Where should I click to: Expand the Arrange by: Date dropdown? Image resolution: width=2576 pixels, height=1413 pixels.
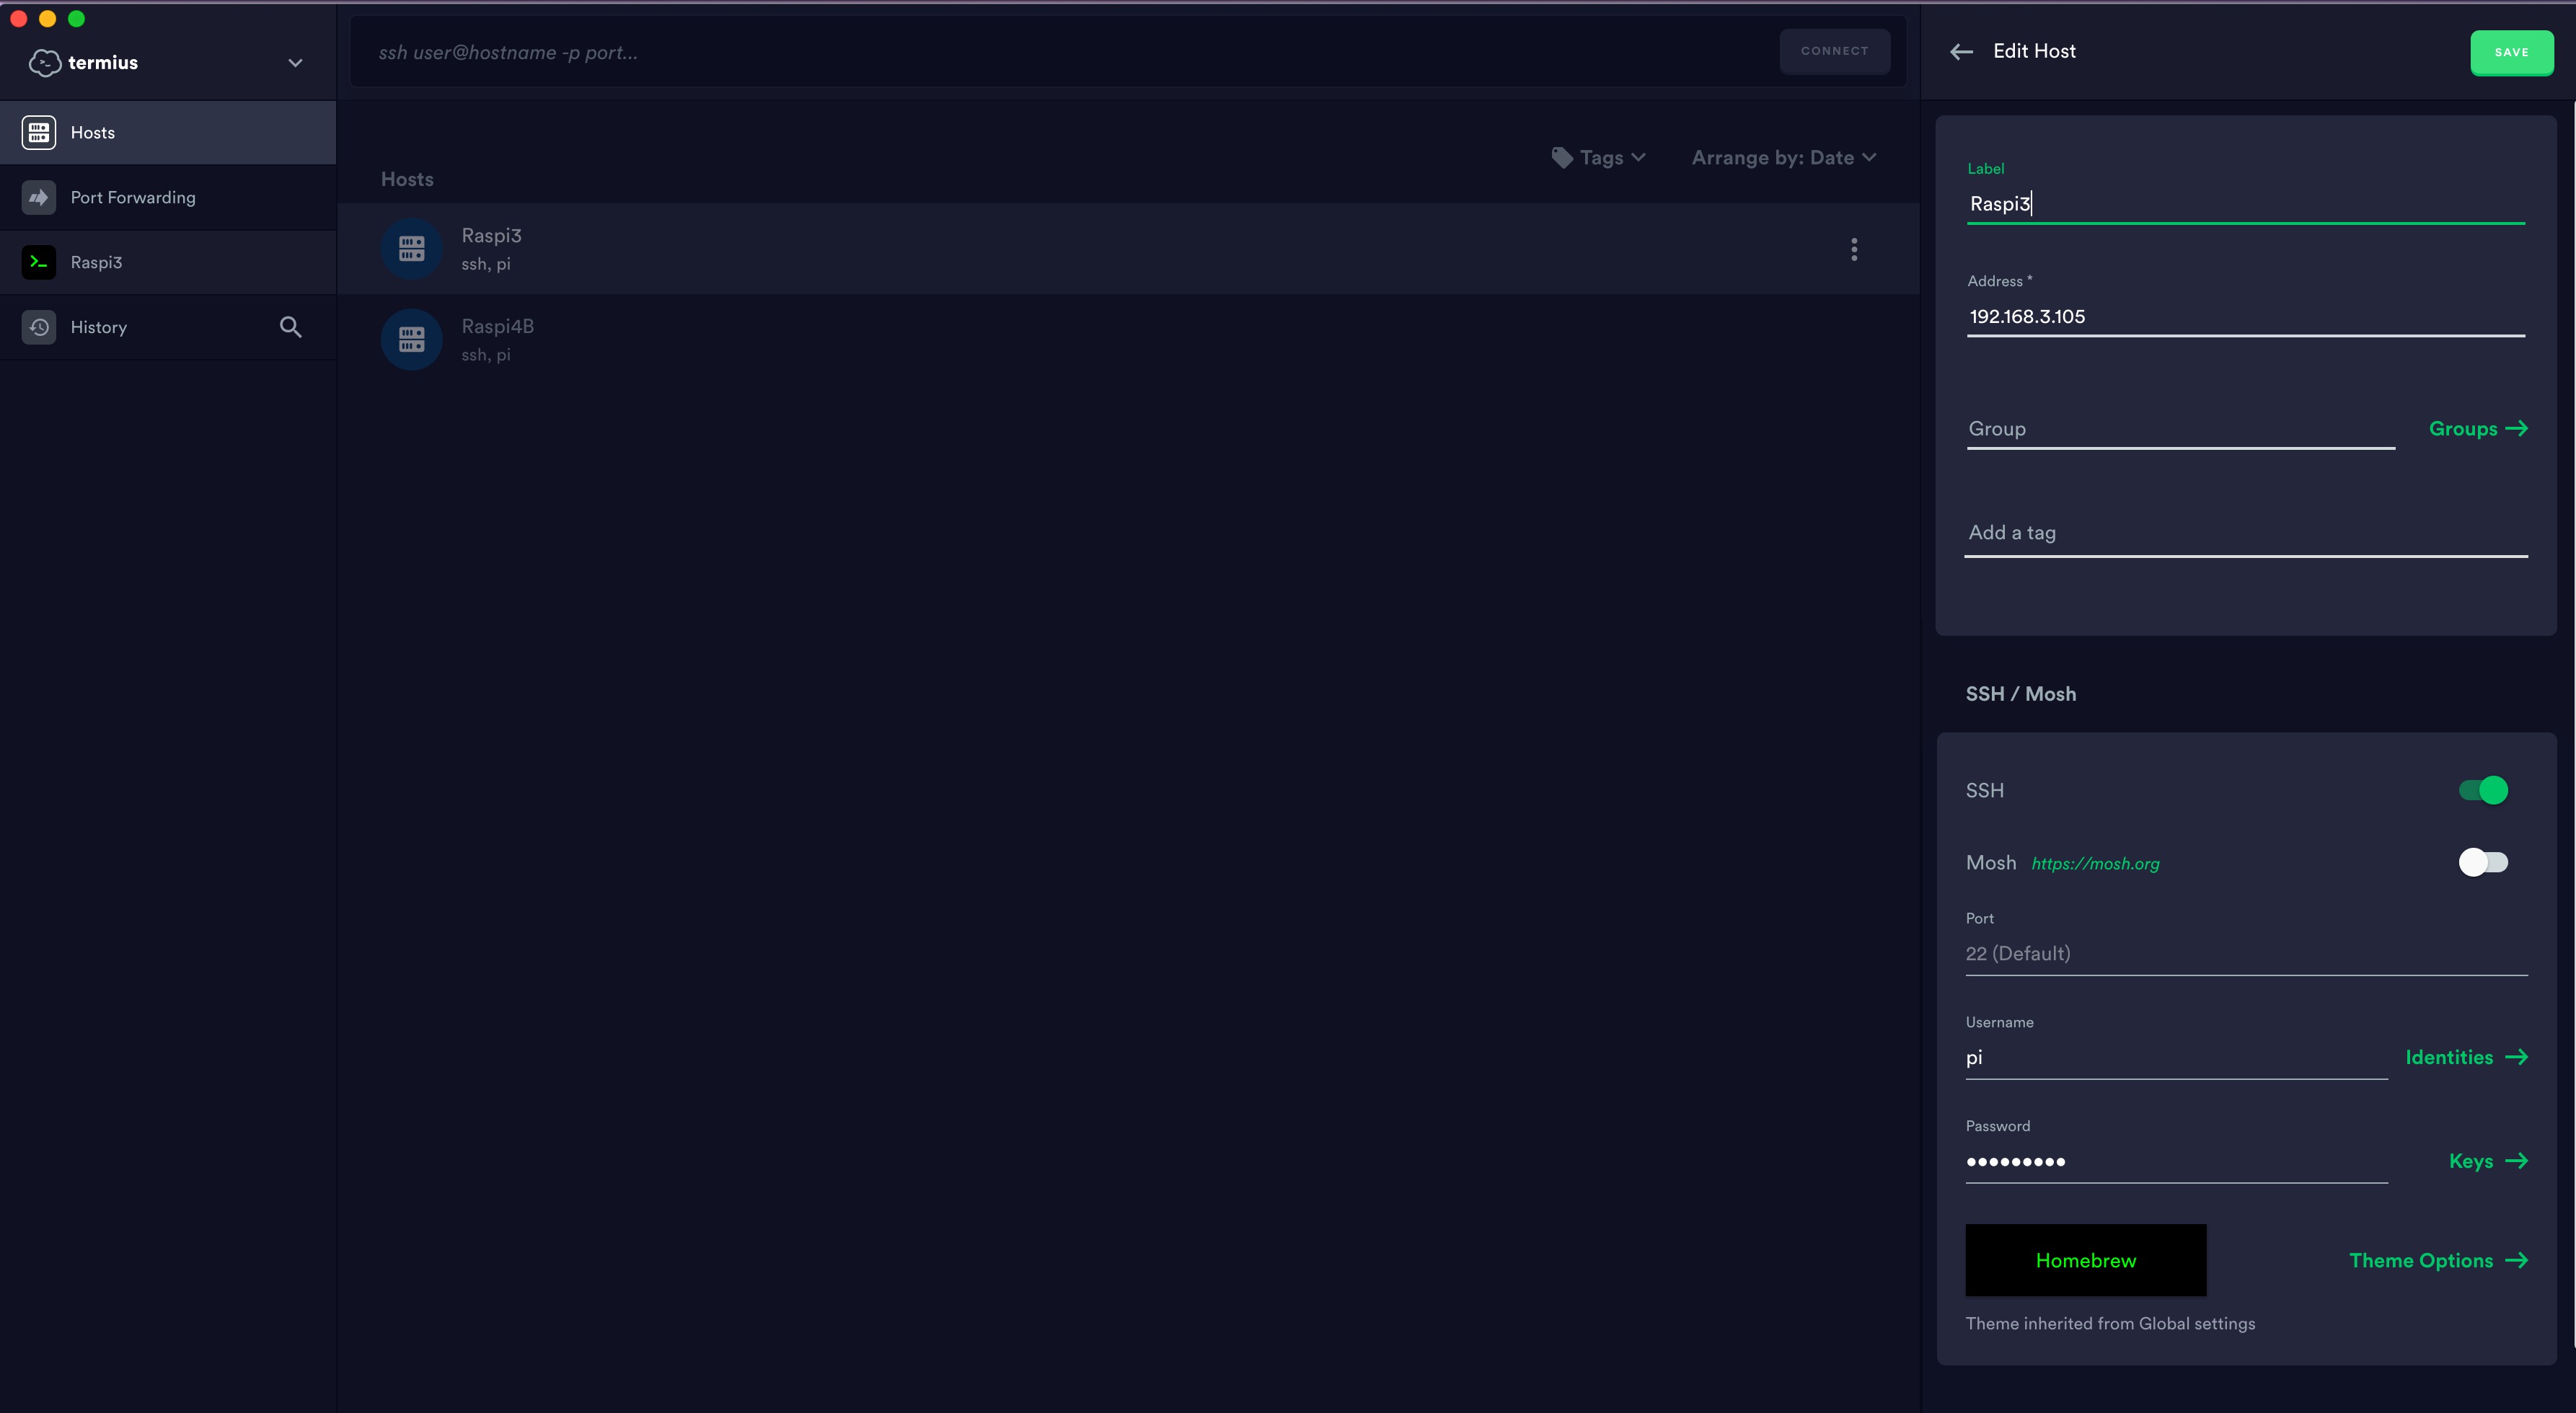point(1783,158)
